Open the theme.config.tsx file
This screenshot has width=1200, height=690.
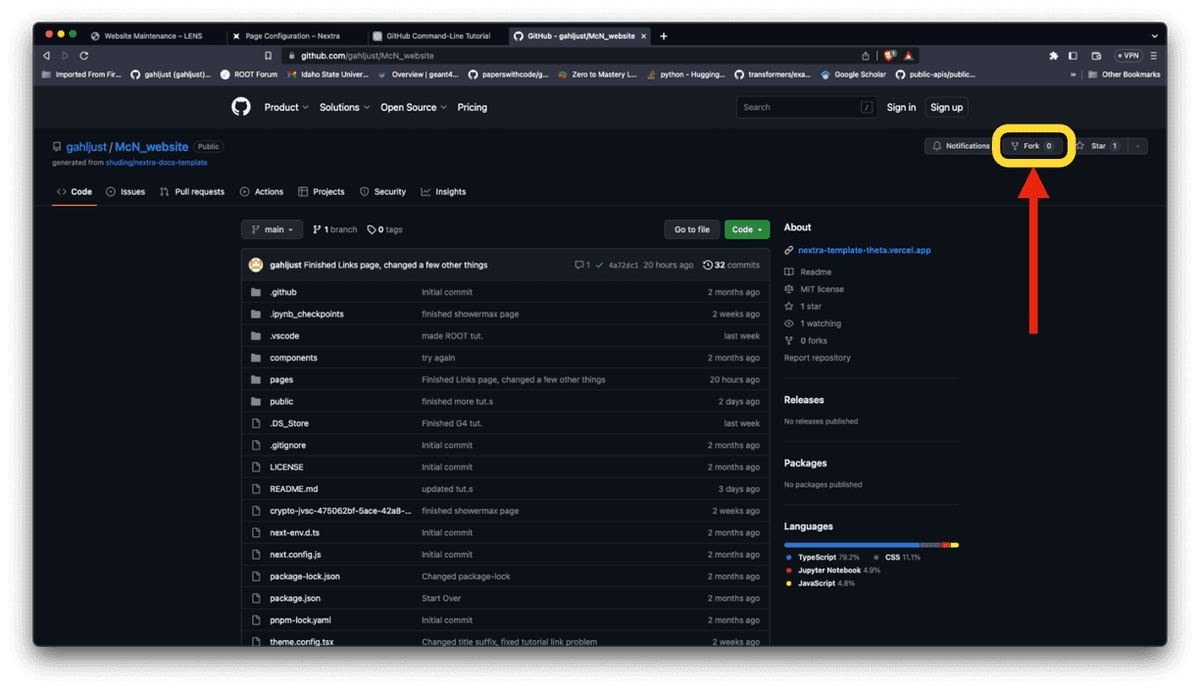[x=302, y=642]
